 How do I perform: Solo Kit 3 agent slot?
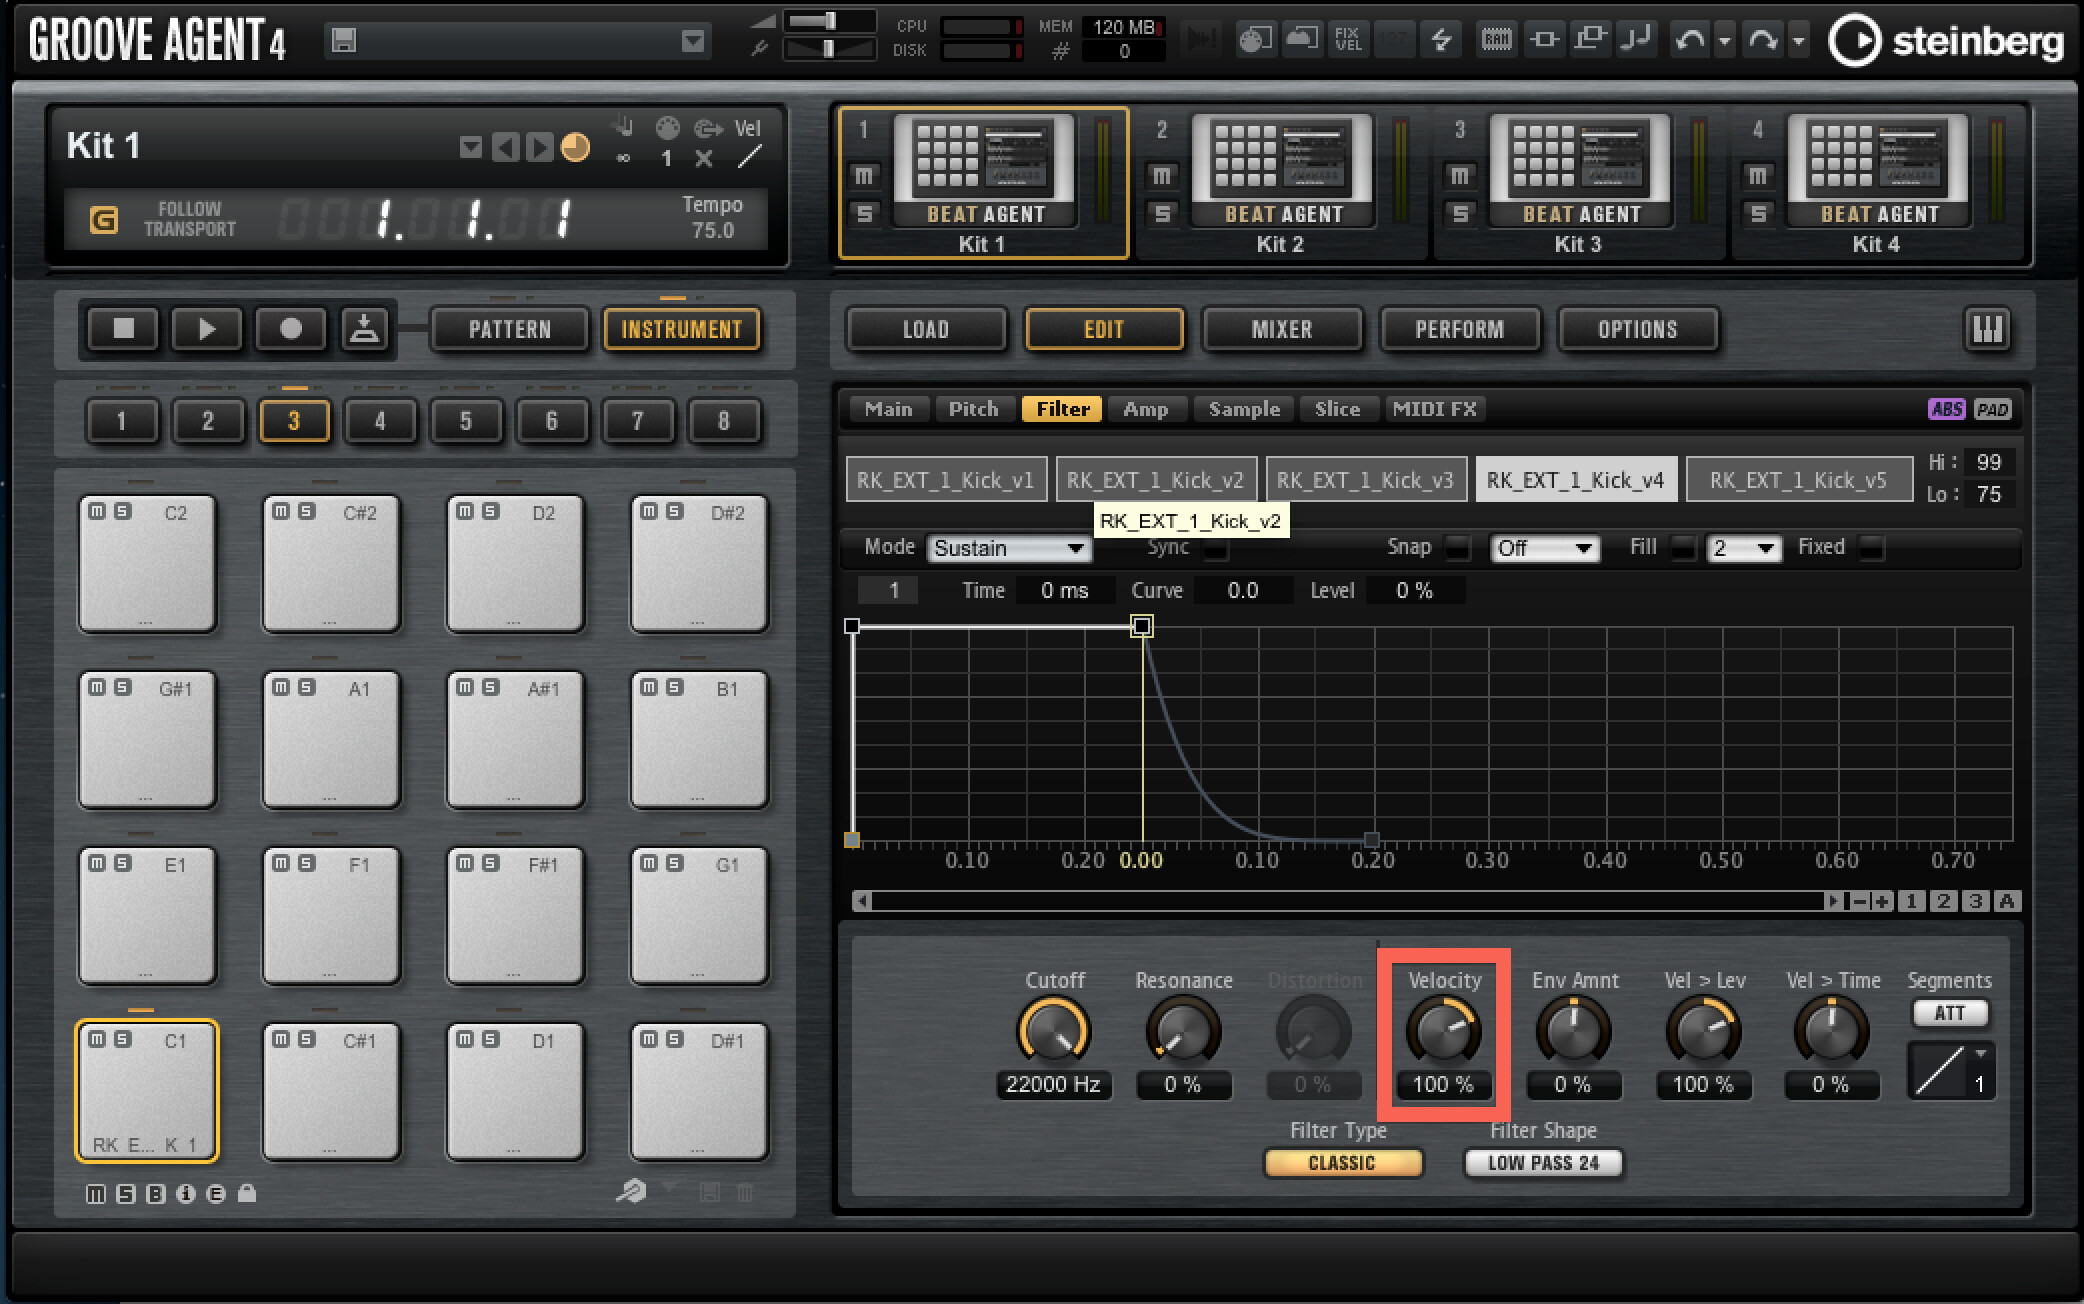pyautogui.click(x=1459, y=214)
